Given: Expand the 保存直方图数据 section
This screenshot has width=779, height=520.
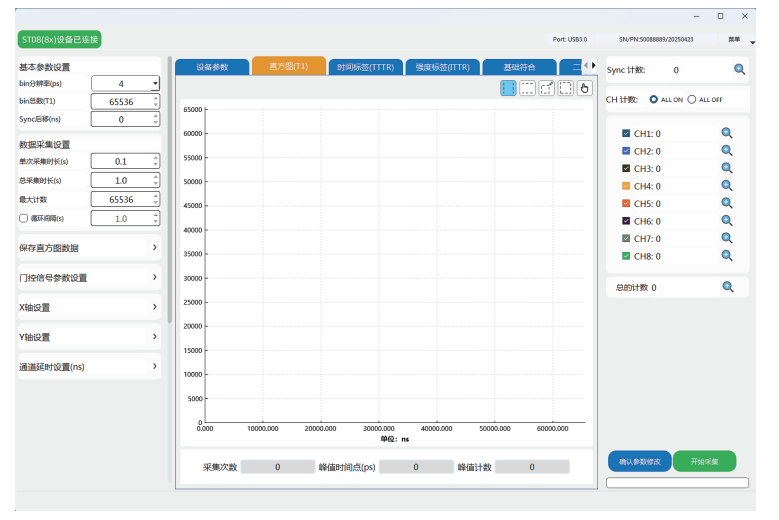Looking at the screenshot, I should [88, 247].
